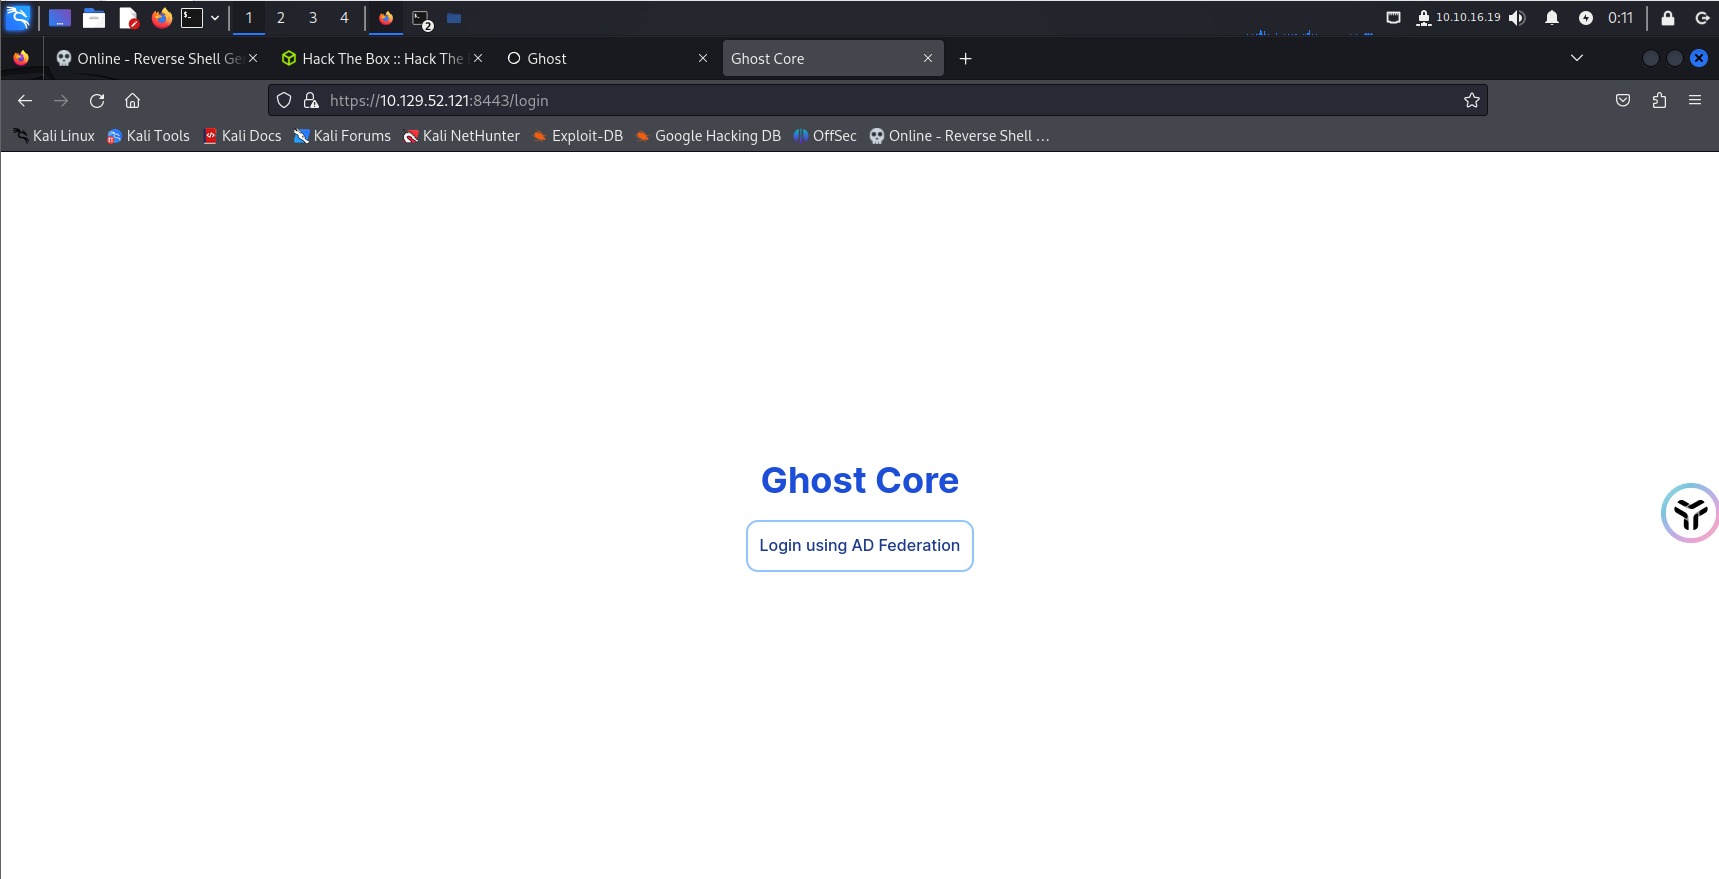
Task: Open the terminal launcher dropdown arrow
Action: tap(215, 18)
